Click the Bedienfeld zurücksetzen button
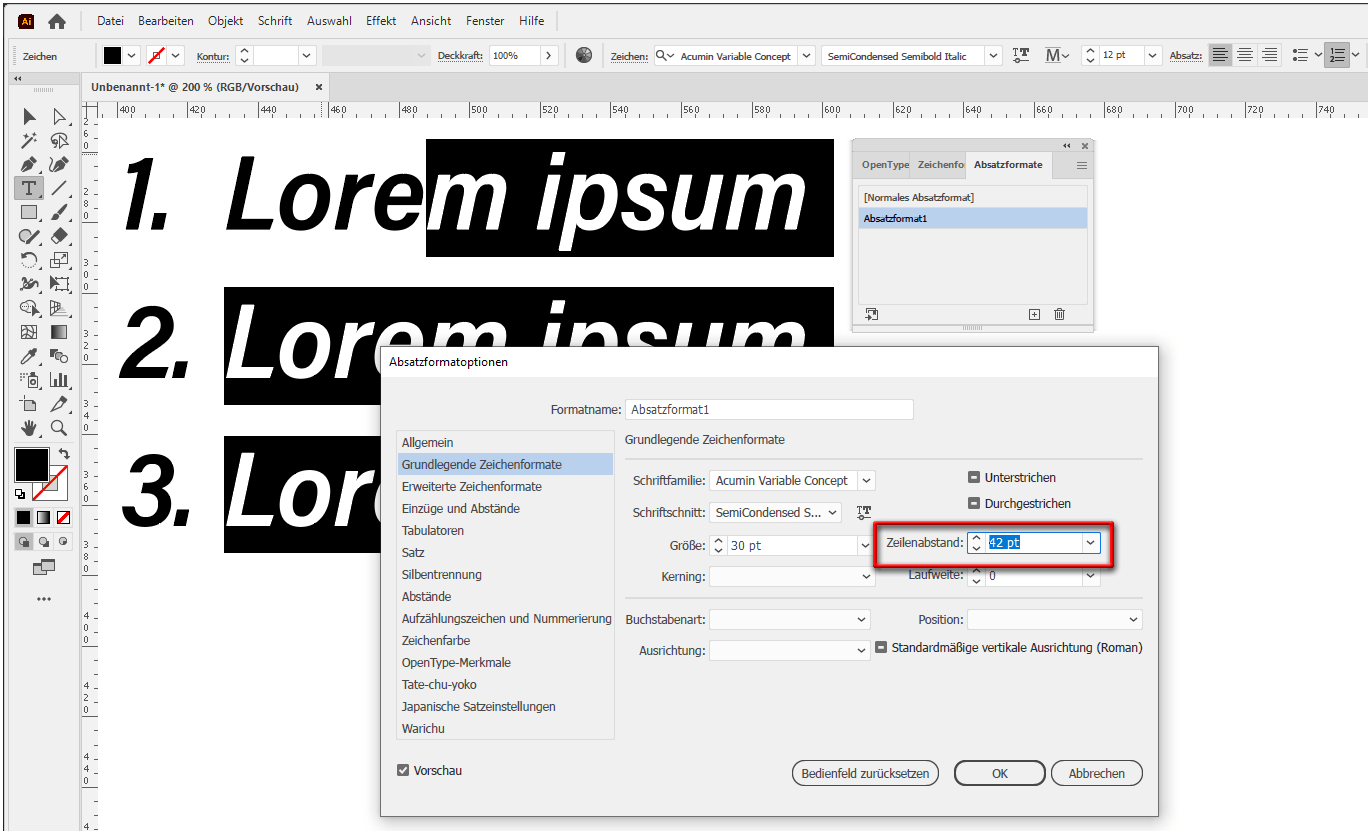Screen dimensions: 1372x835 coord(865,772)
